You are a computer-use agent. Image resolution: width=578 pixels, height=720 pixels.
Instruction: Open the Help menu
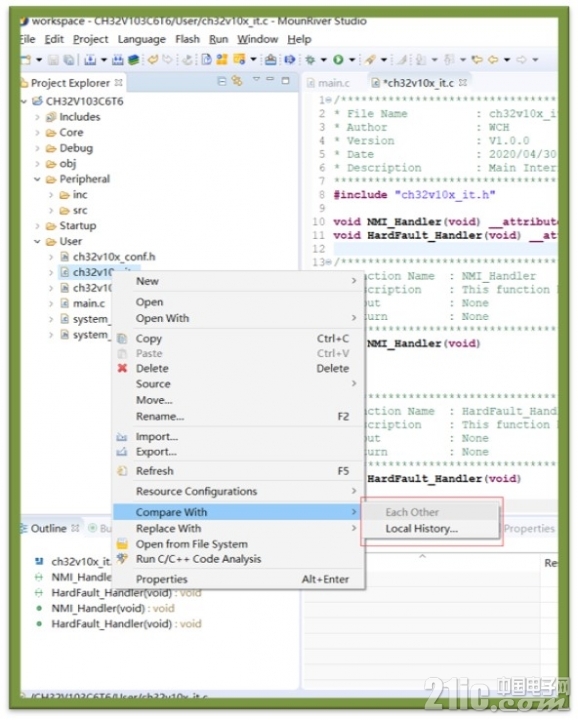[299, 39]
